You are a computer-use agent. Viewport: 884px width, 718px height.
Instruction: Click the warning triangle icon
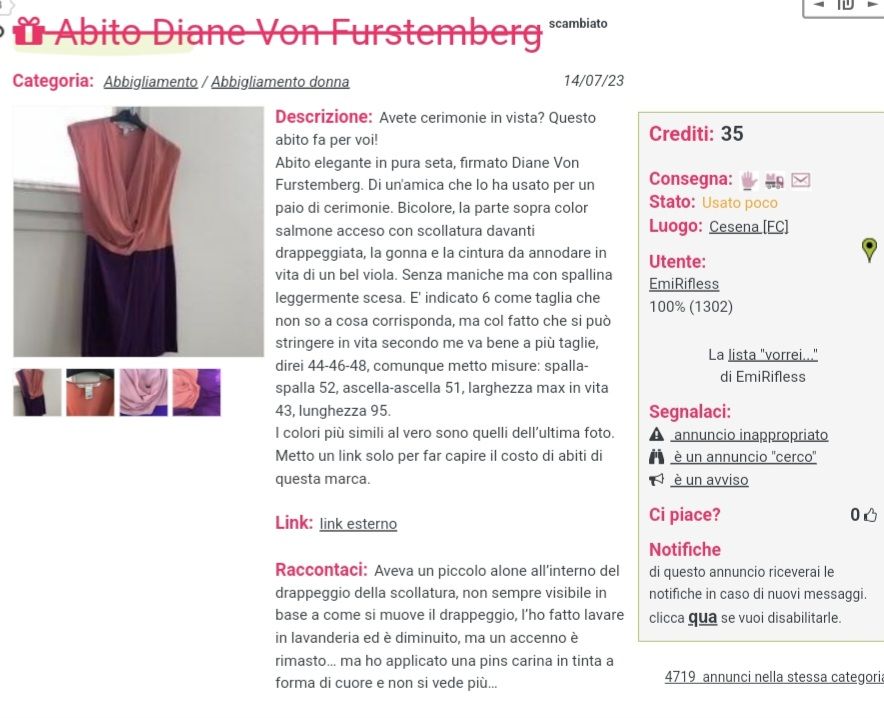click(656, 435)
